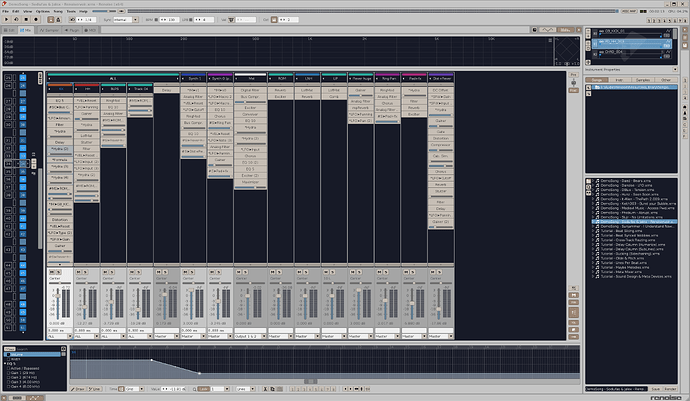Screen dimensions: 690x401
Task: Select the Line tool in automation editor
Action: pos(95,389)
